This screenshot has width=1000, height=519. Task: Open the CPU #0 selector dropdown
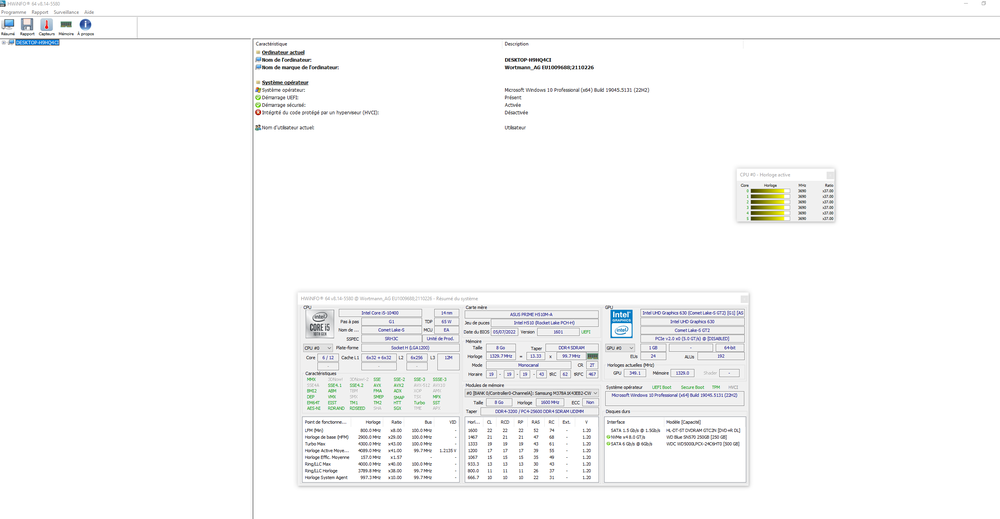click(318, 348)
